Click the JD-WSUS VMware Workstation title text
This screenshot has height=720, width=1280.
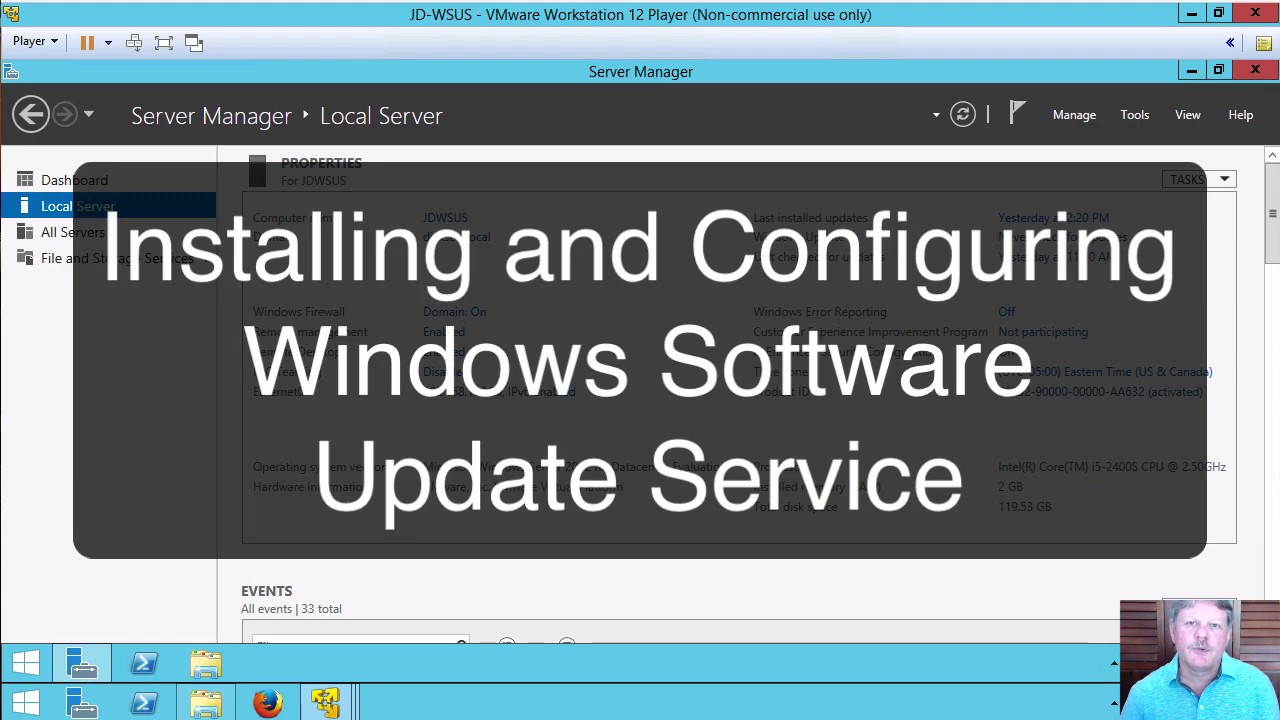point(640,14)
